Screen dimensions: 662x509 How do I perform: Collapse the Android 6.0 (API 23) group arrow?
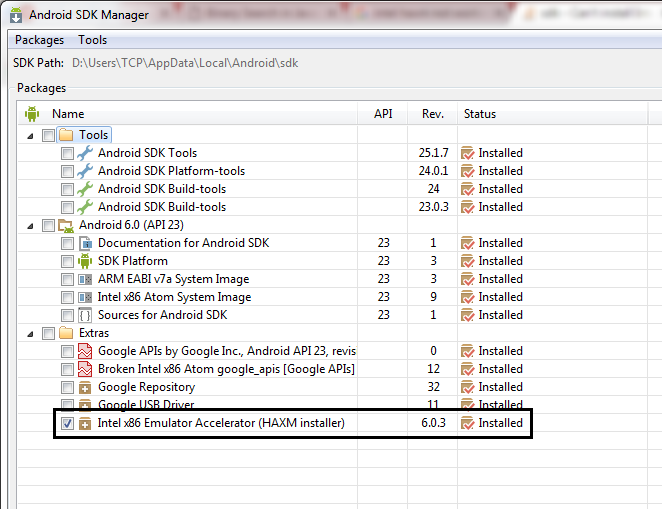pos(30,226)
